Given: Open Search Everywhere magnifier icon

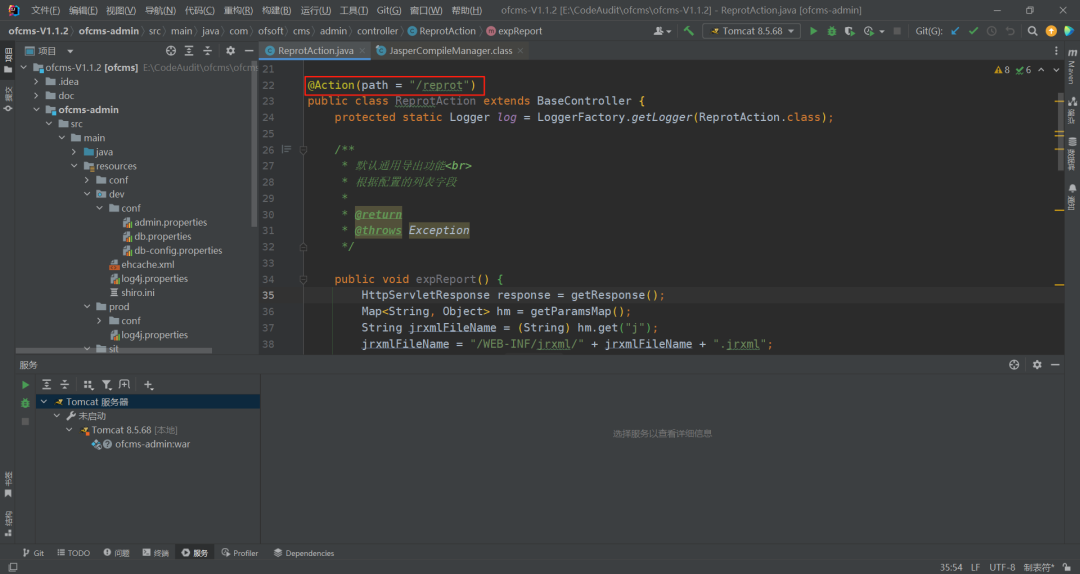Looking at the screenshot, I should coord(1032,31).
